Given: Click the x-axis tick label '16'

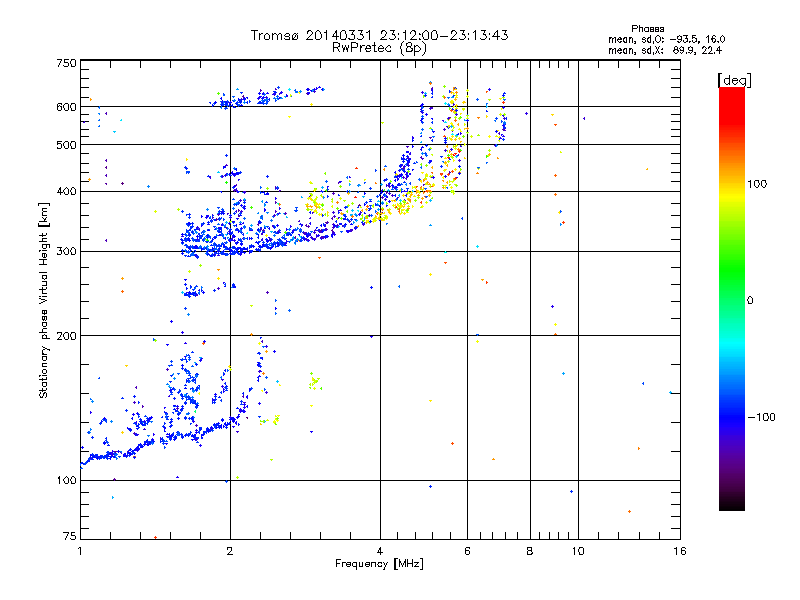Looking at the screenshot, I should (x=680, y=551).
